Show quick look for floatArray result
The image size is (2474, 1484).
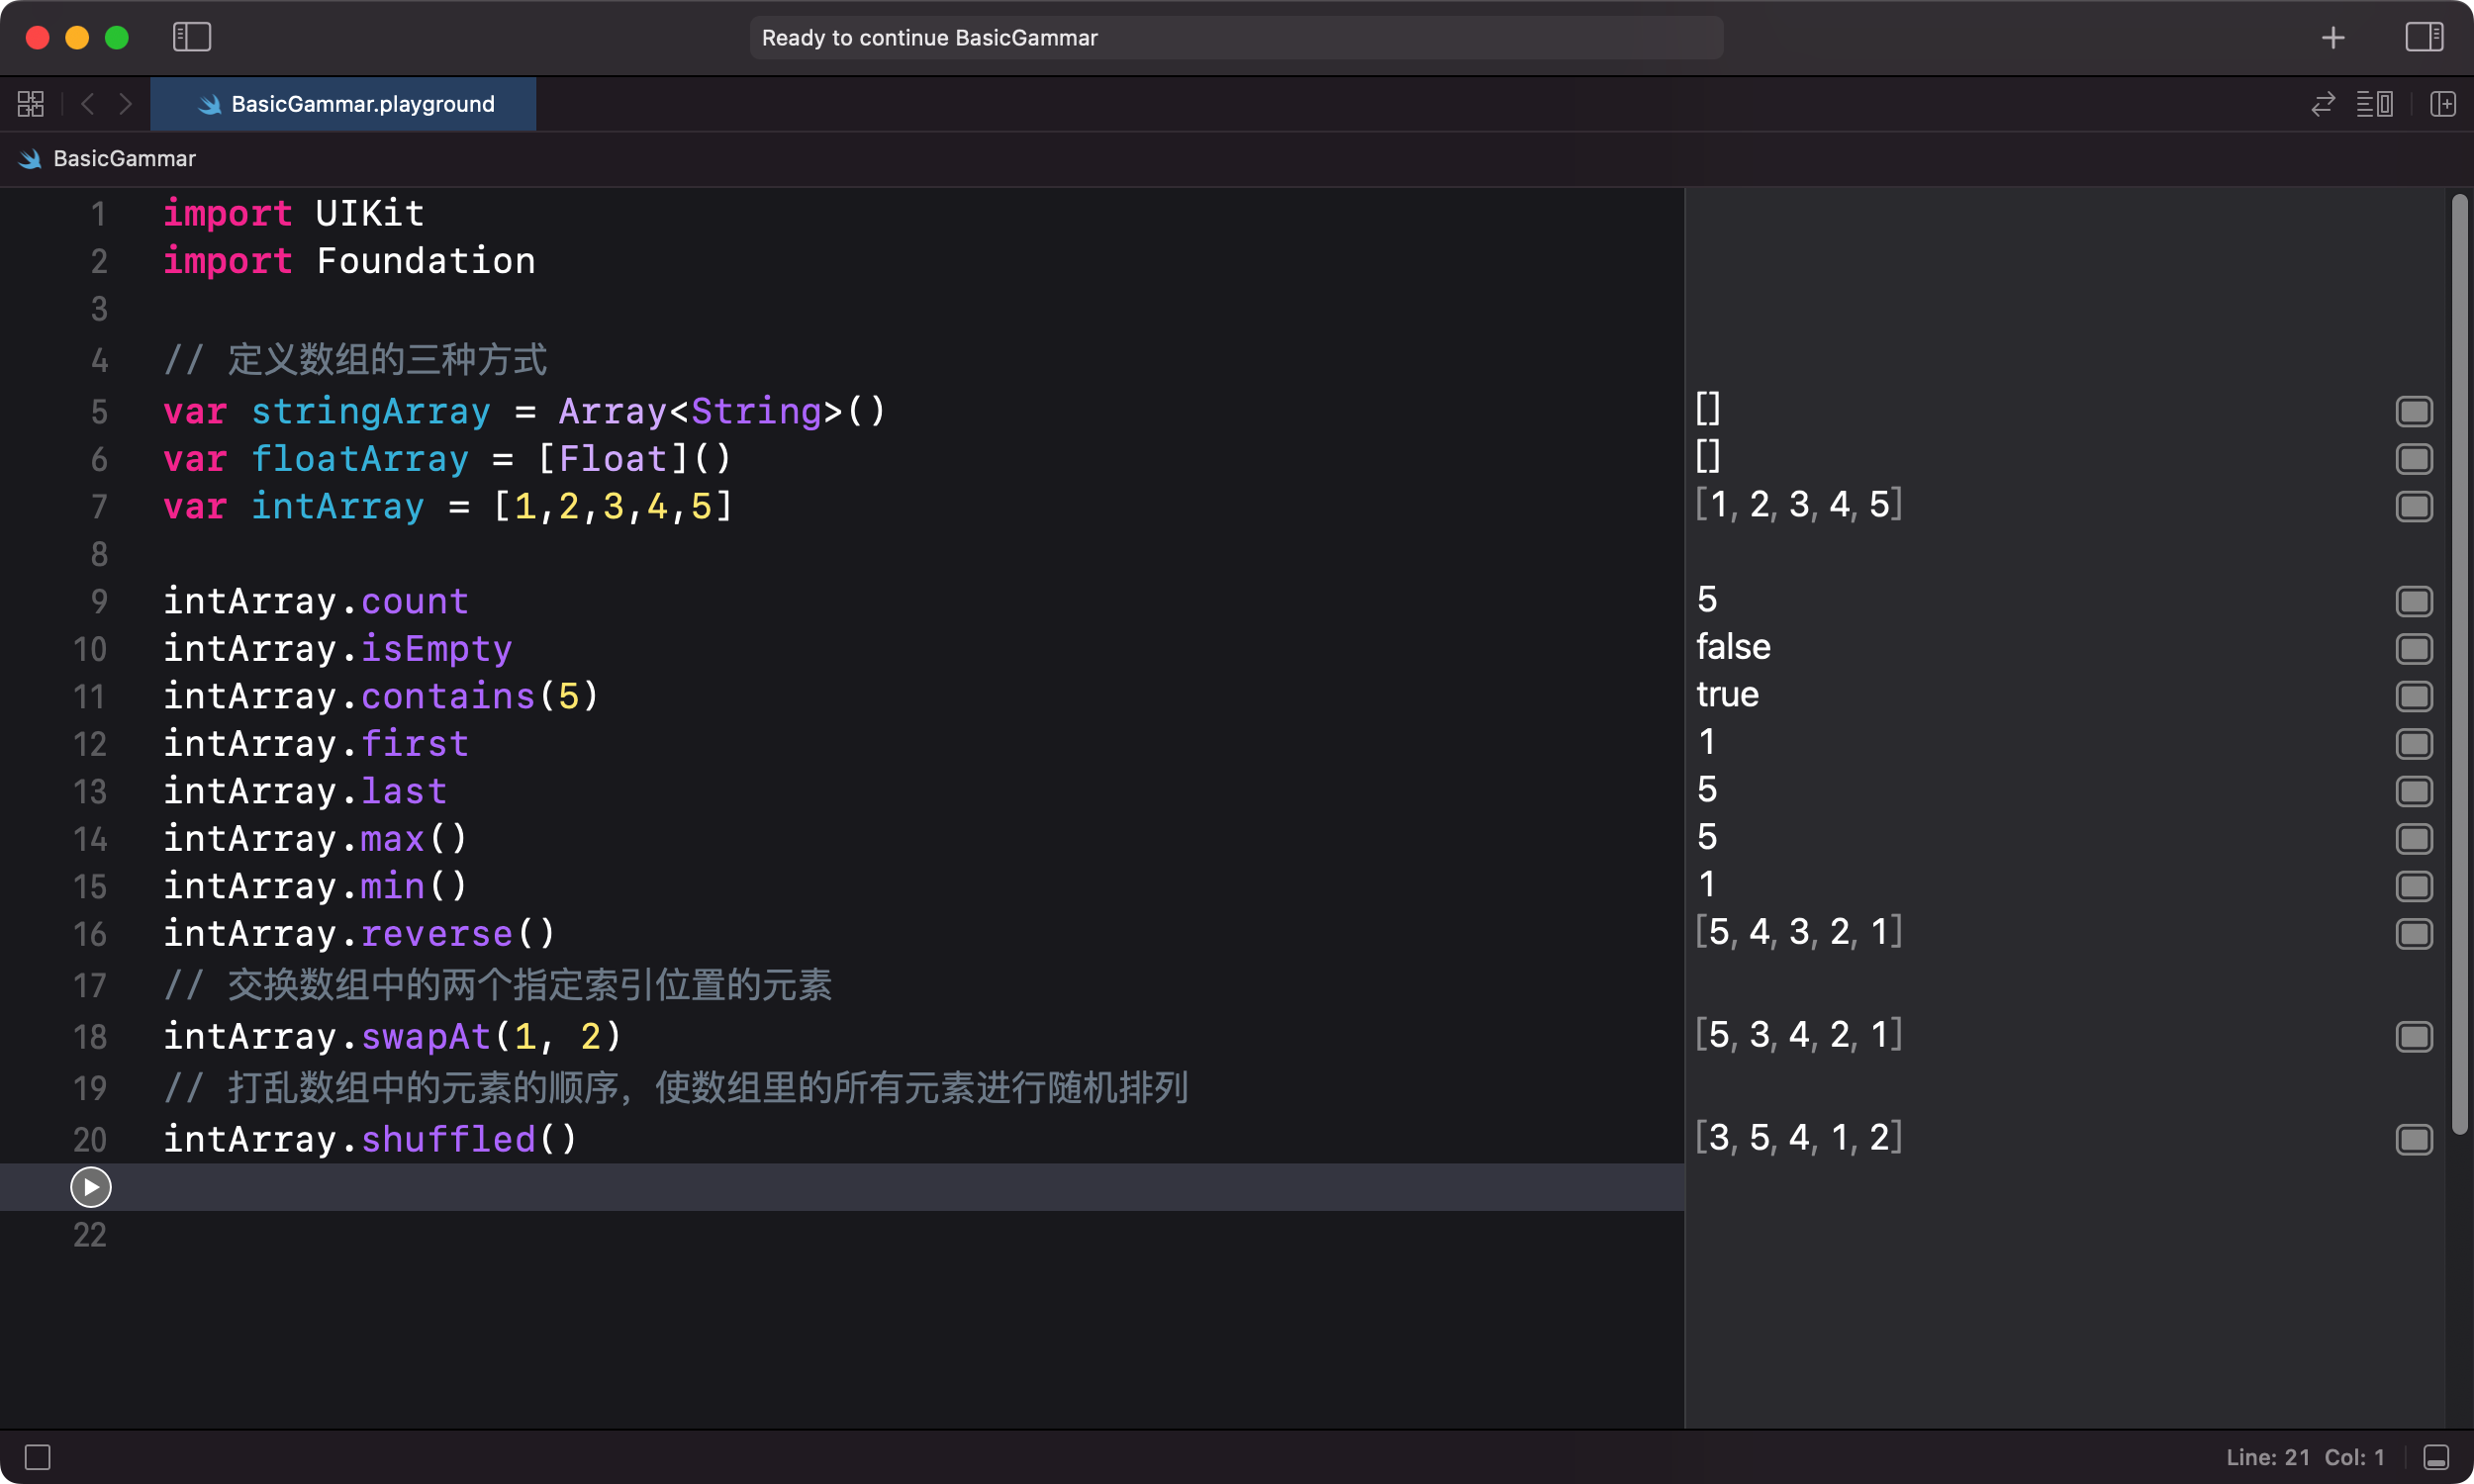tap(2414, 459)
